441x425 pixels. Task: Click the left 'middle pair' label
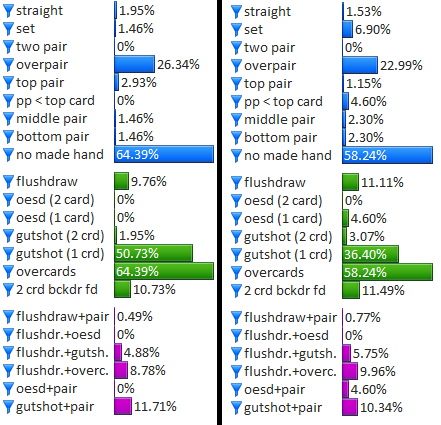pyautogui.click(x=52, y=119)
